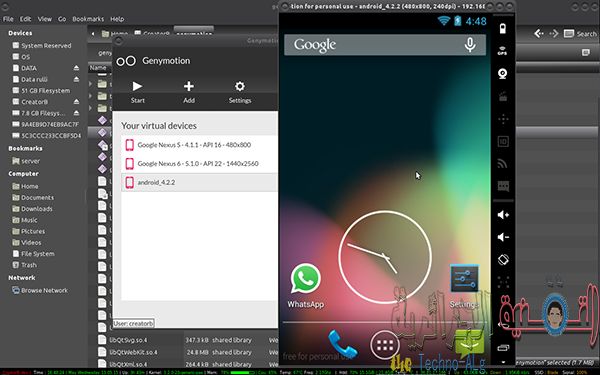Eject the CreatorB drive
Viewport: 600px width, 375px height.
tap(76, 102)
